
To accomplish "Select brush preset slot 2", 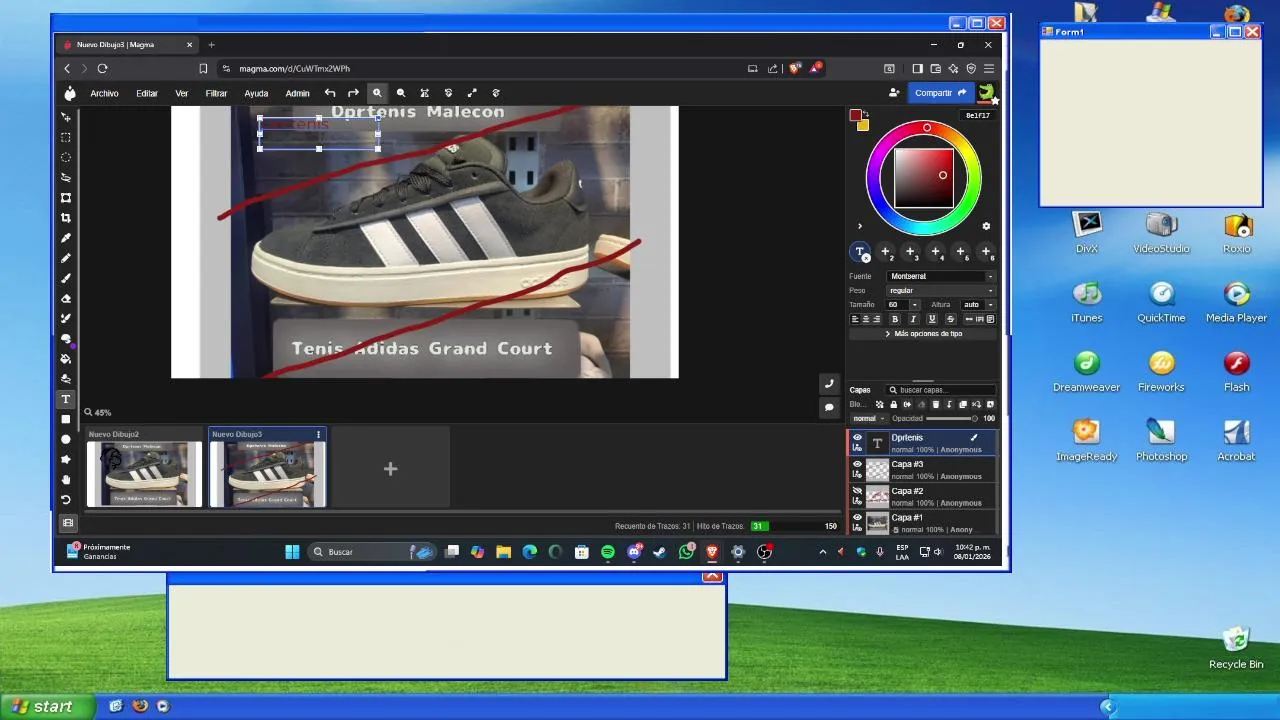I will click(x=885, y=252).
